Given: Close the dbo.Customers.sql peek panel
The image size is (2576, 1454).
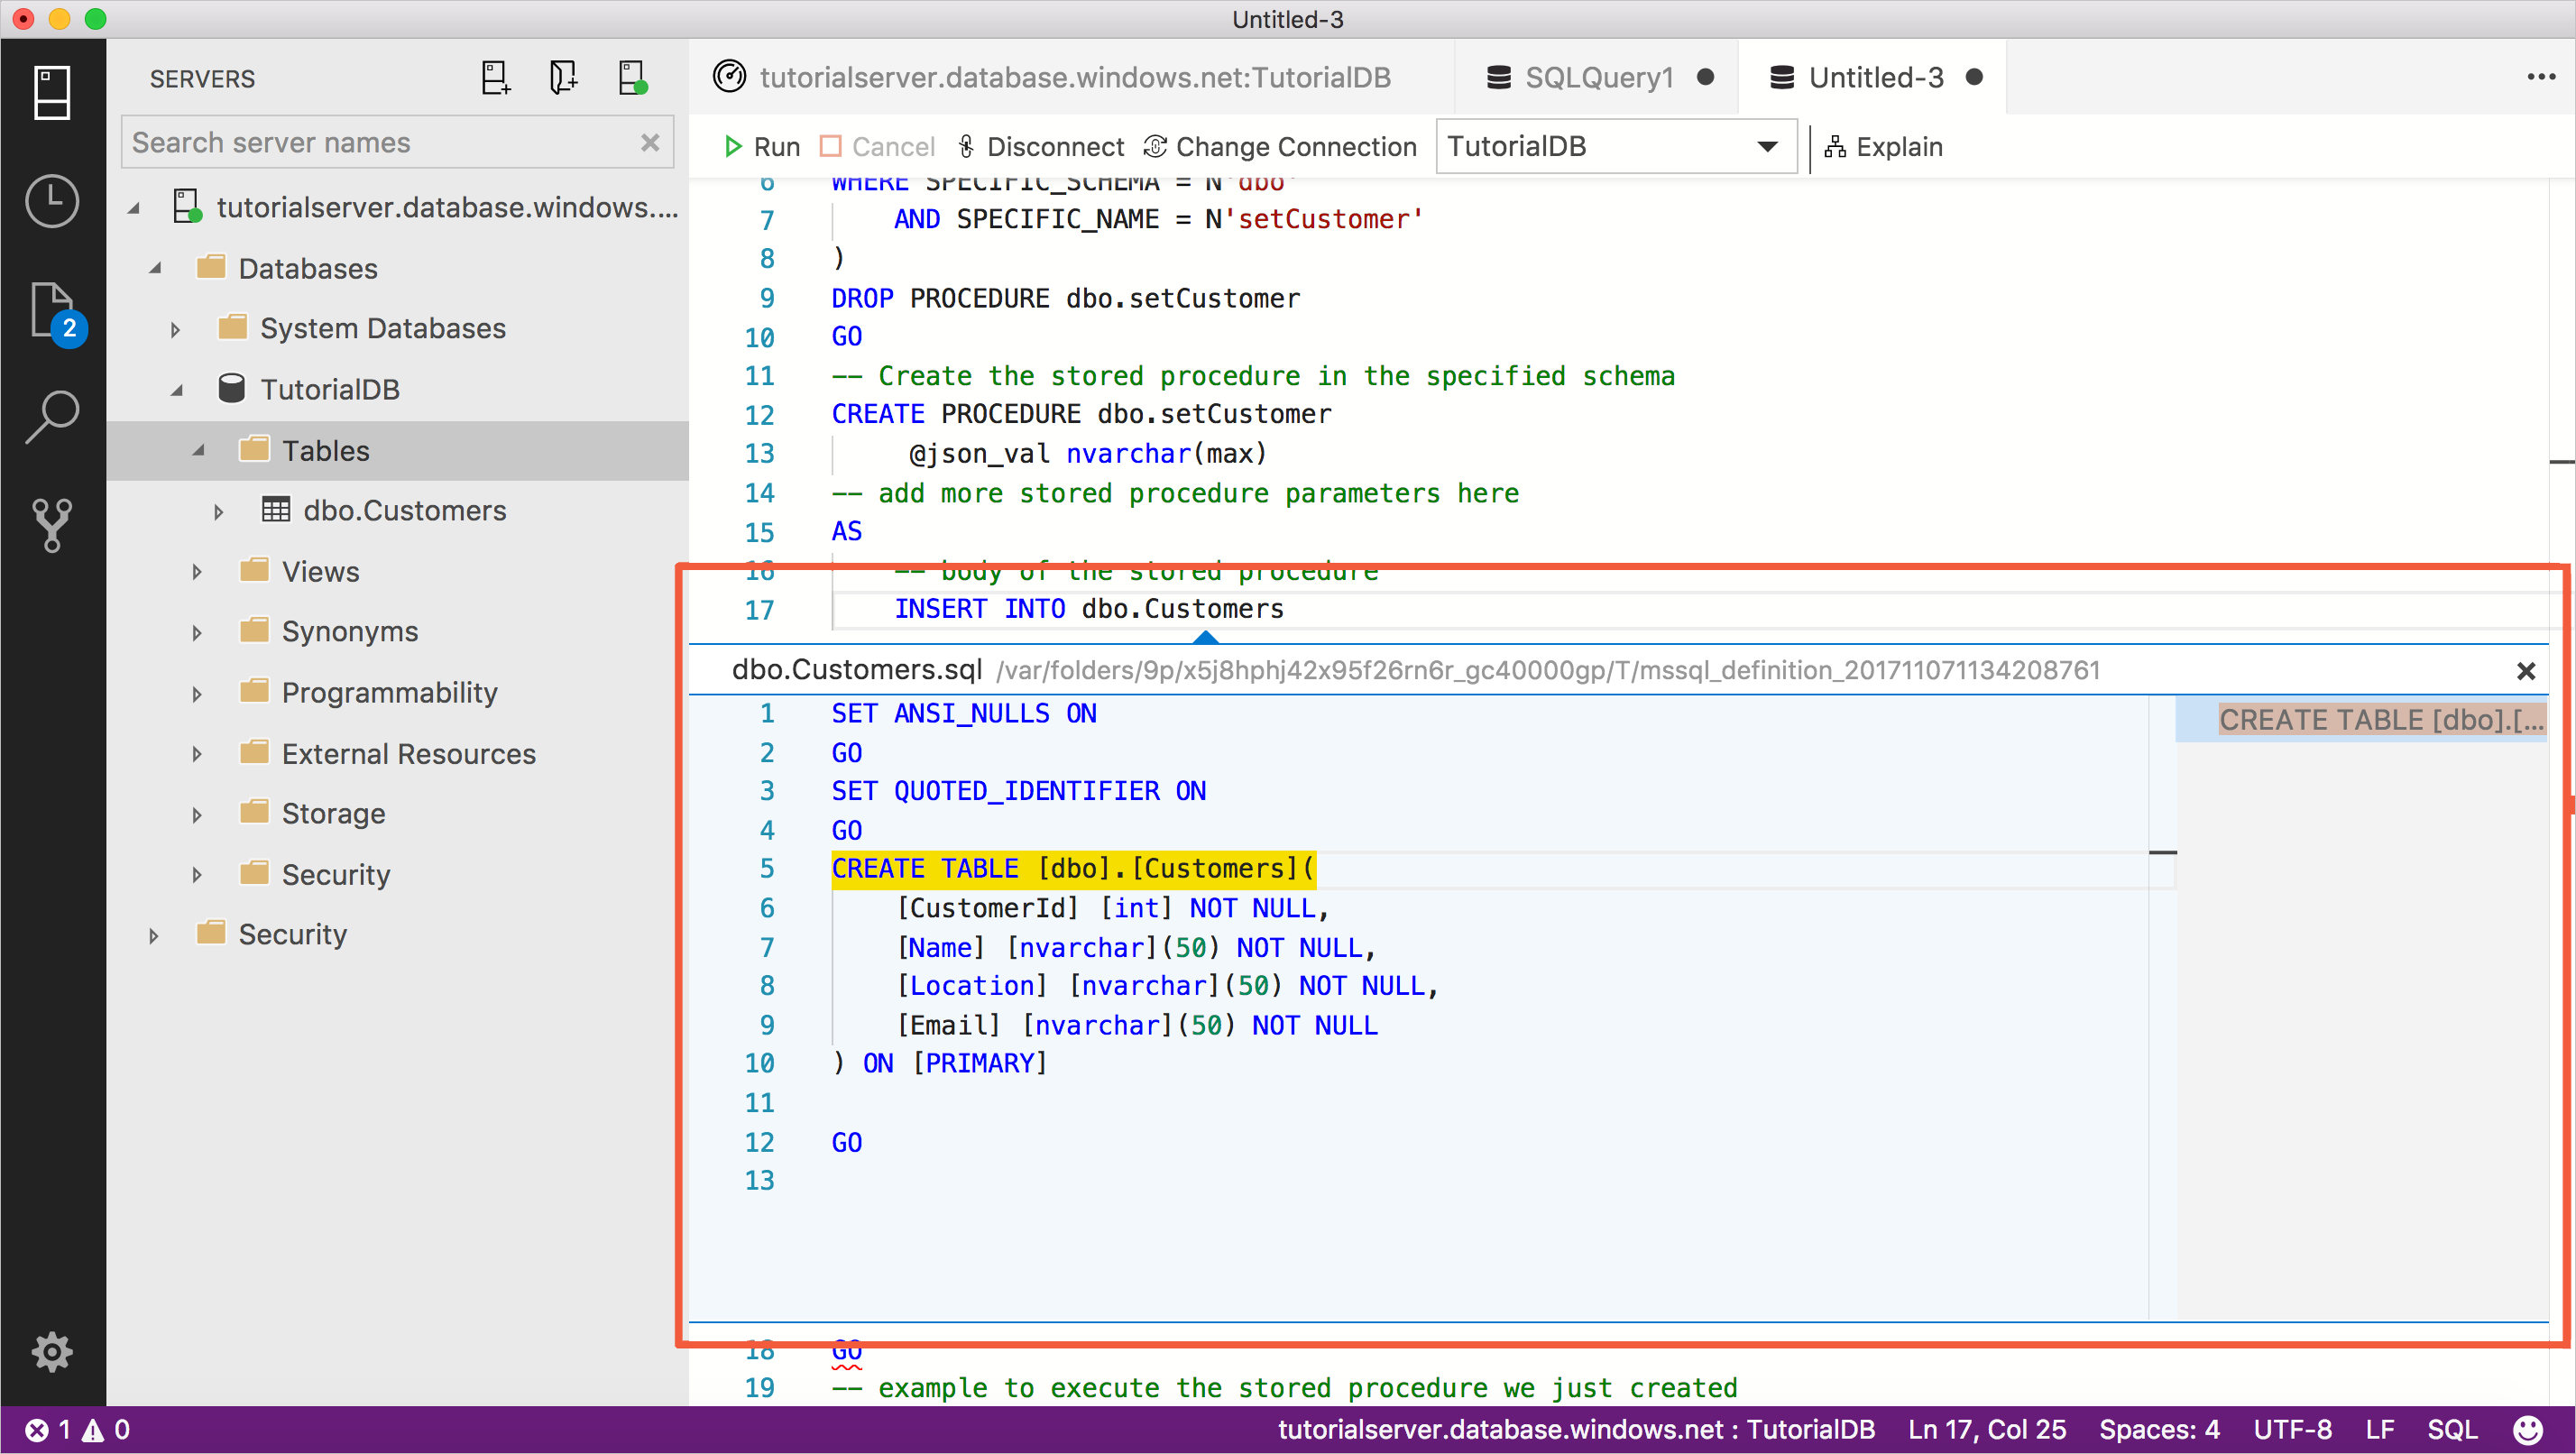Looking at the screenshot, I should point(2526,670).
